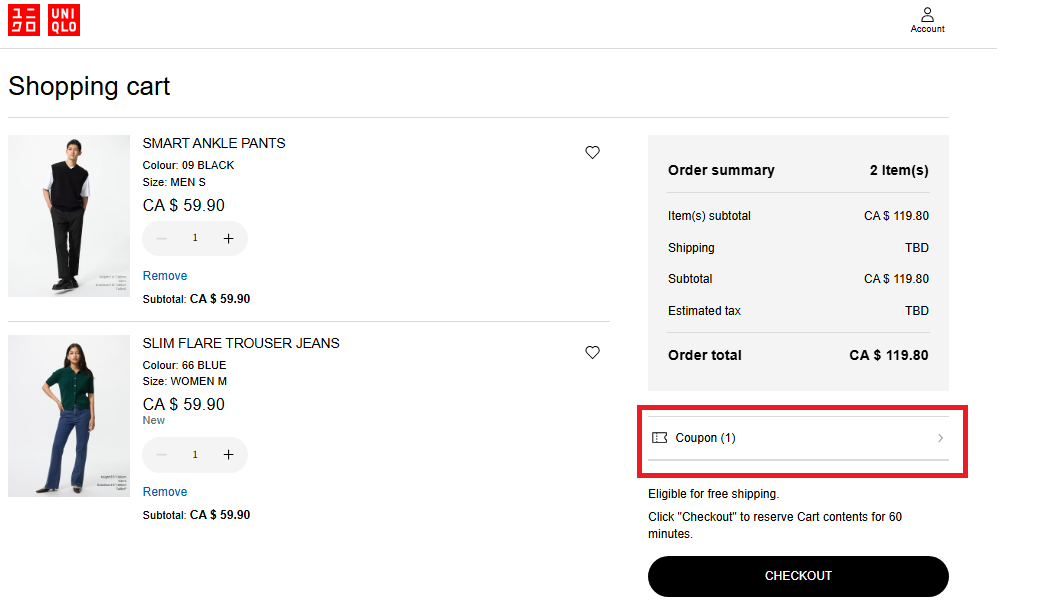This screenshot has width=1047, height=615.
Task: Click the coupon ticket icon
Action: pos(660,438)
